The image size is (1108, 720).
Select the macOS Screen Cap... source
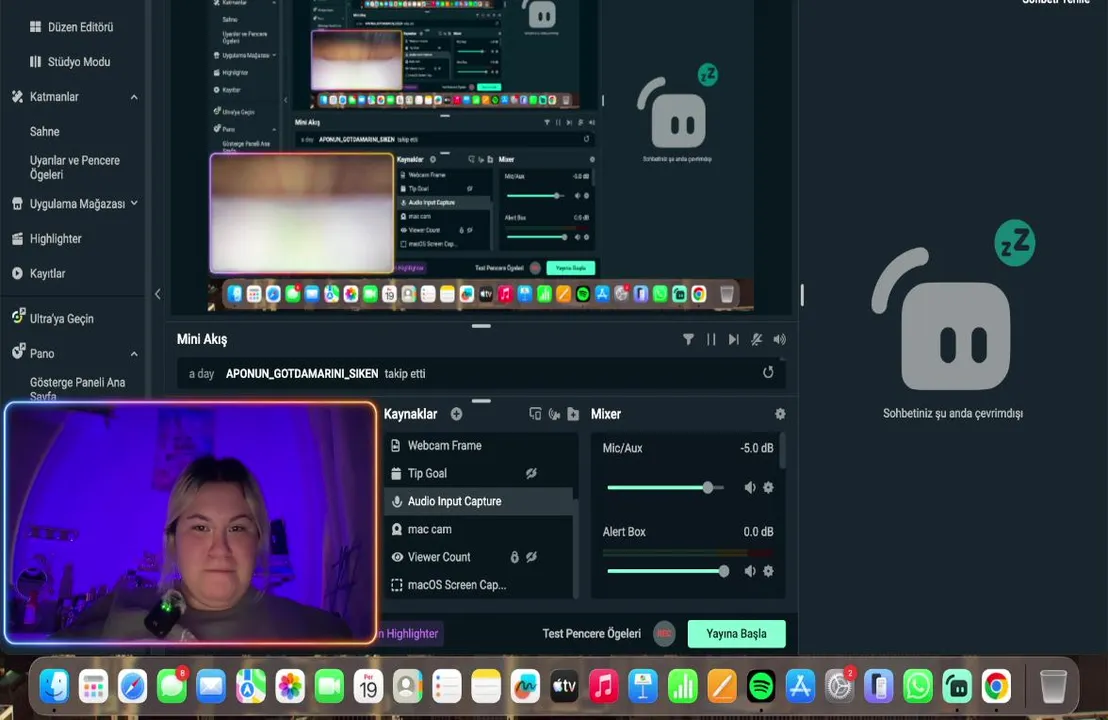pos(481,584)
